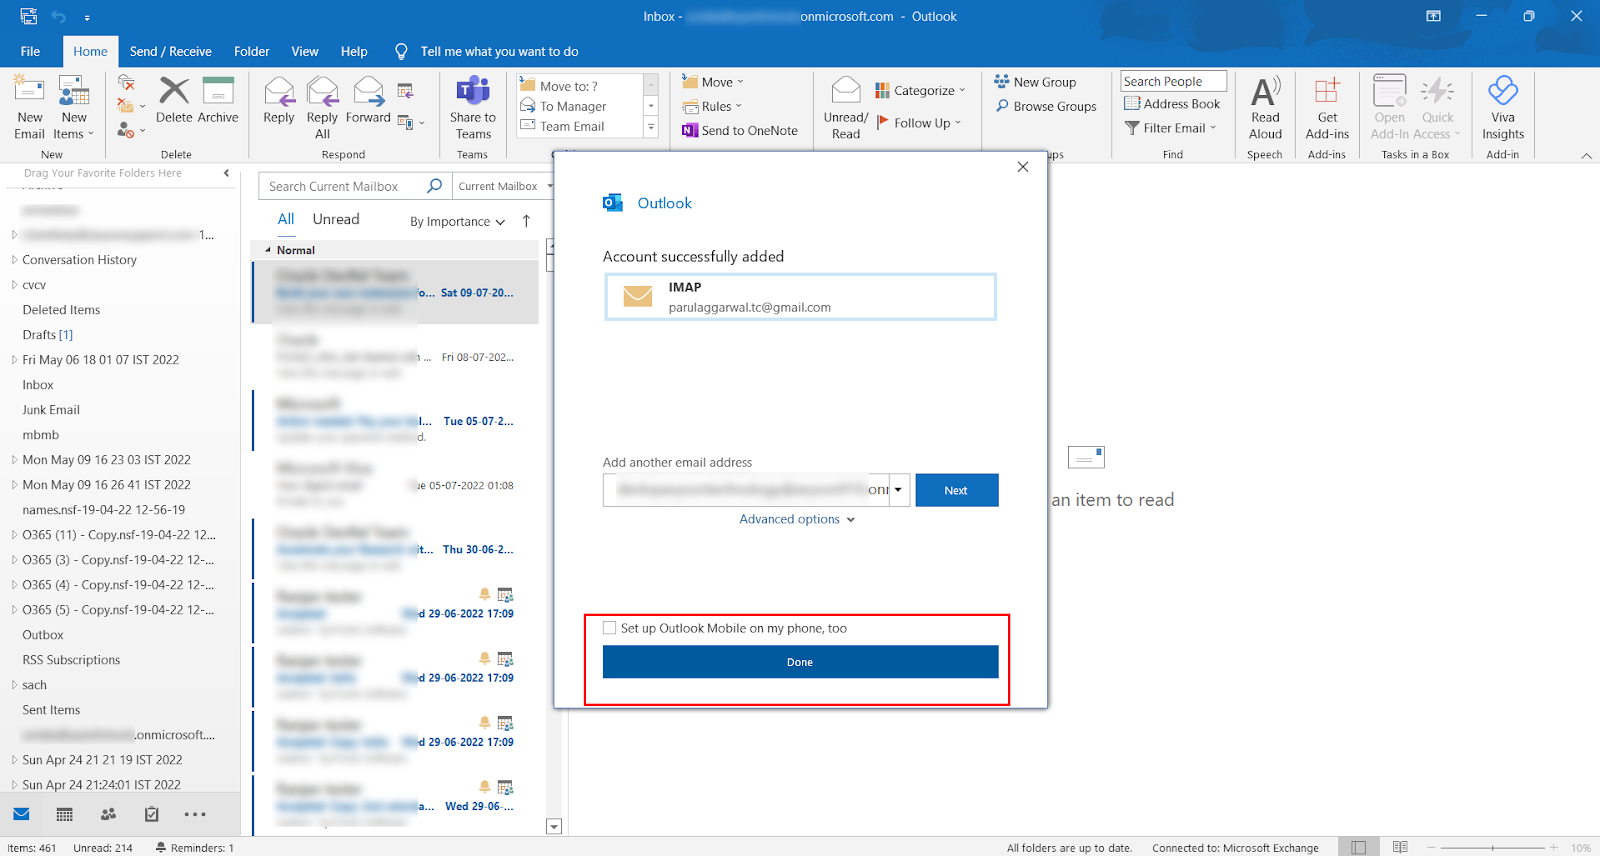Switch to Reading view in status bar

tap(1400, 847)
